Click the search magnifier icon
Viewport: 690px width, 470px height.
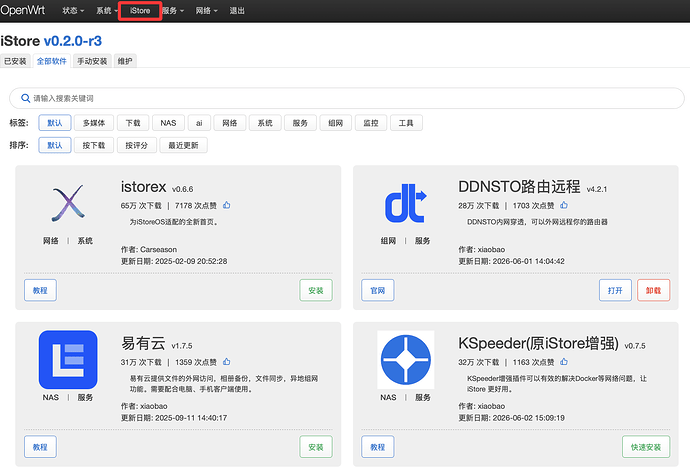point(26,98)
